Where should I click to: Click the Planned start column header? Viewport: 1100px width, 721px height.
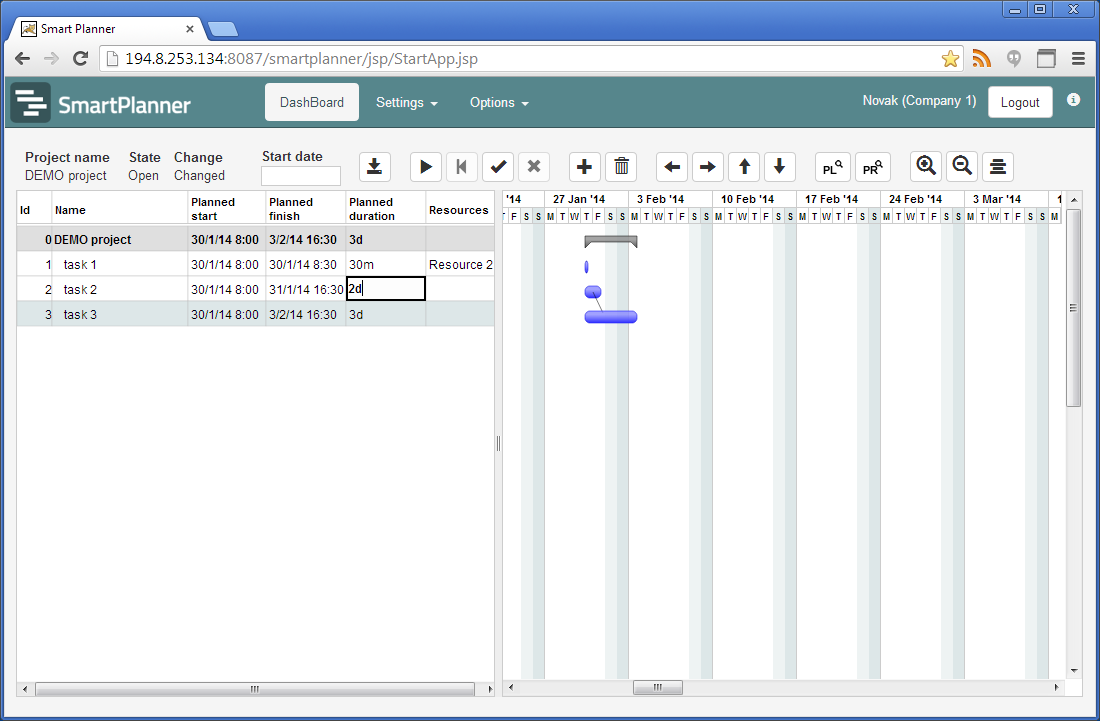[226, 209]
